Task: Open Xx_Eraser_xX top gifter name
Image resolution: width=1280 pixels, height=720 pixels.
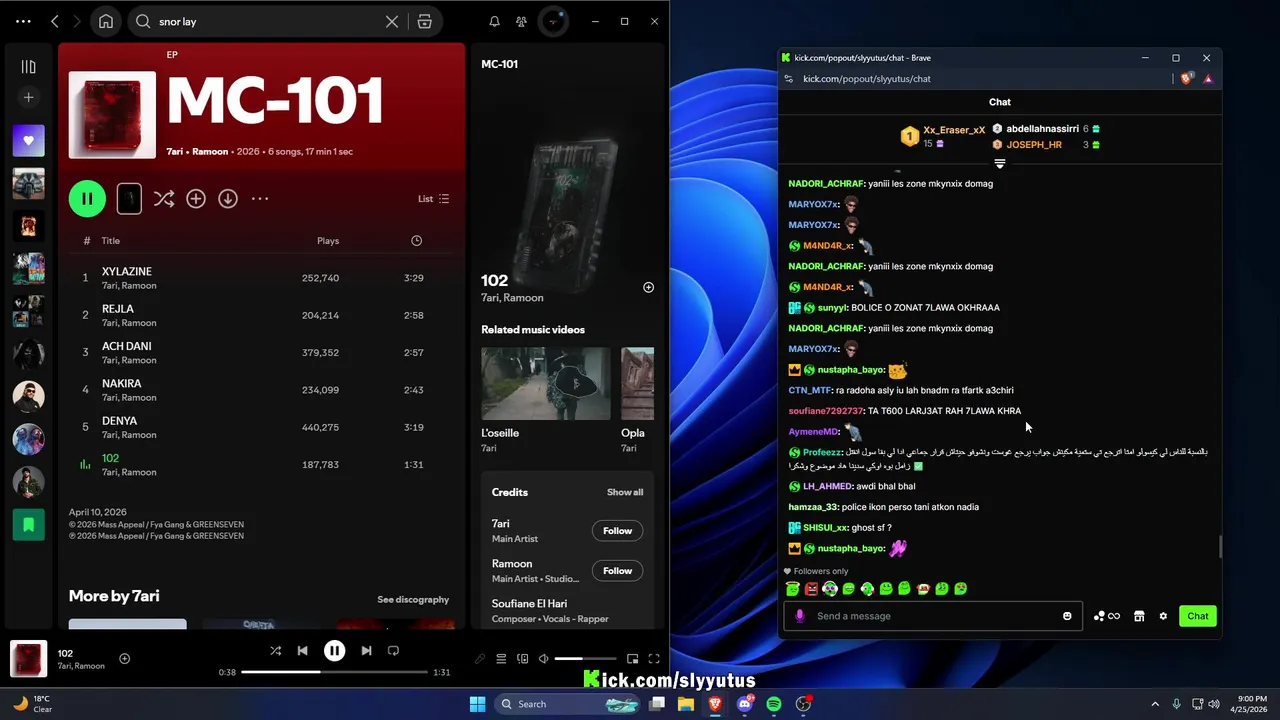Action: [x=954, y=130]
